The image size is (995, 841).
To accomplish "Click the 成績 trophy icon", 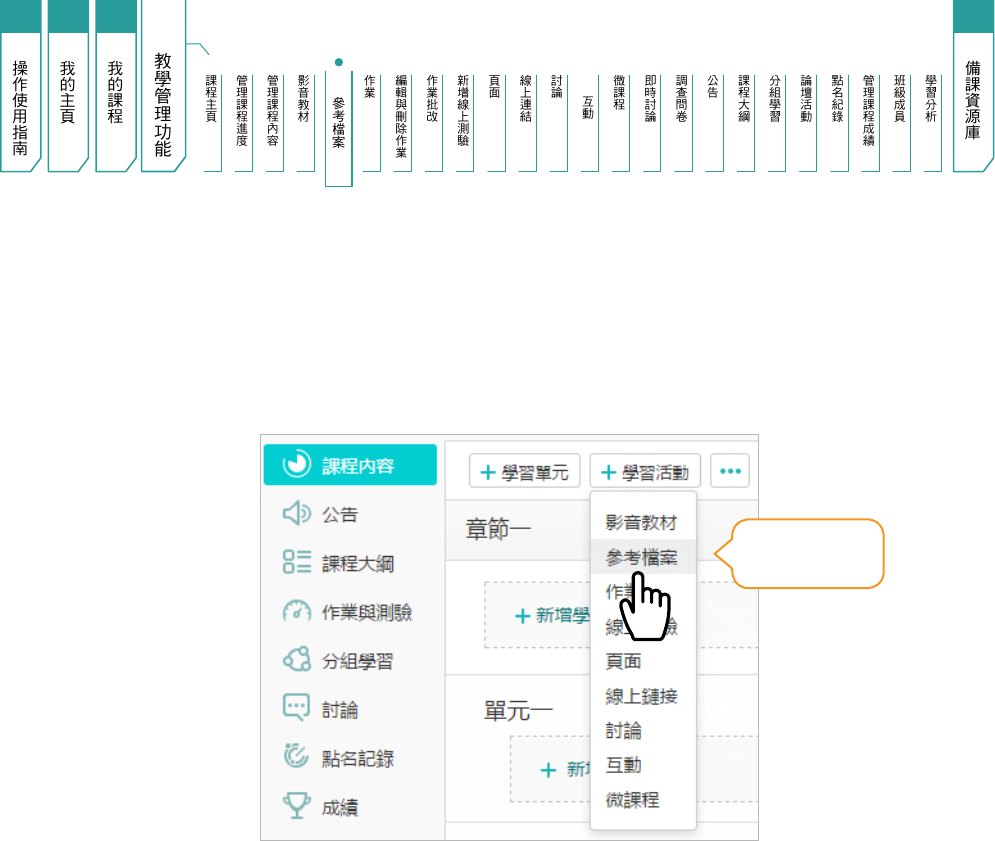I will tap(296, 805).
